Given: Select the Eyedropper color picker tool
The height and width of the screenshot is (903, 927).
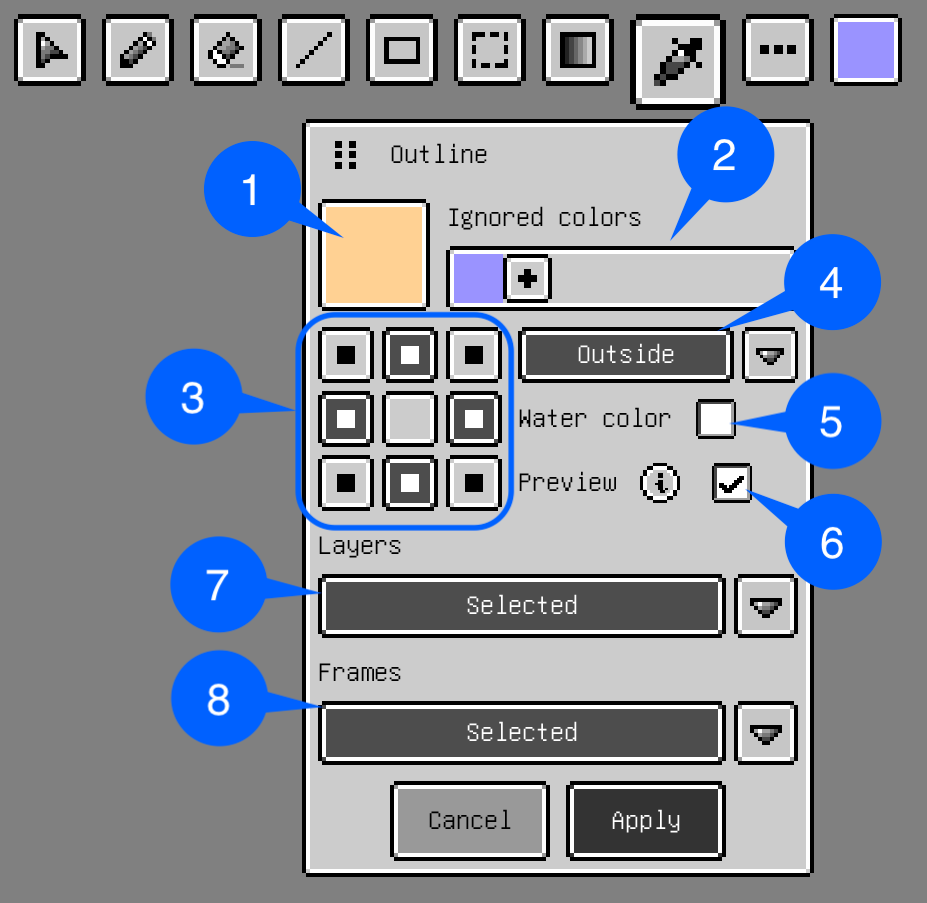Looking at the screenshot, I should 677,60.
